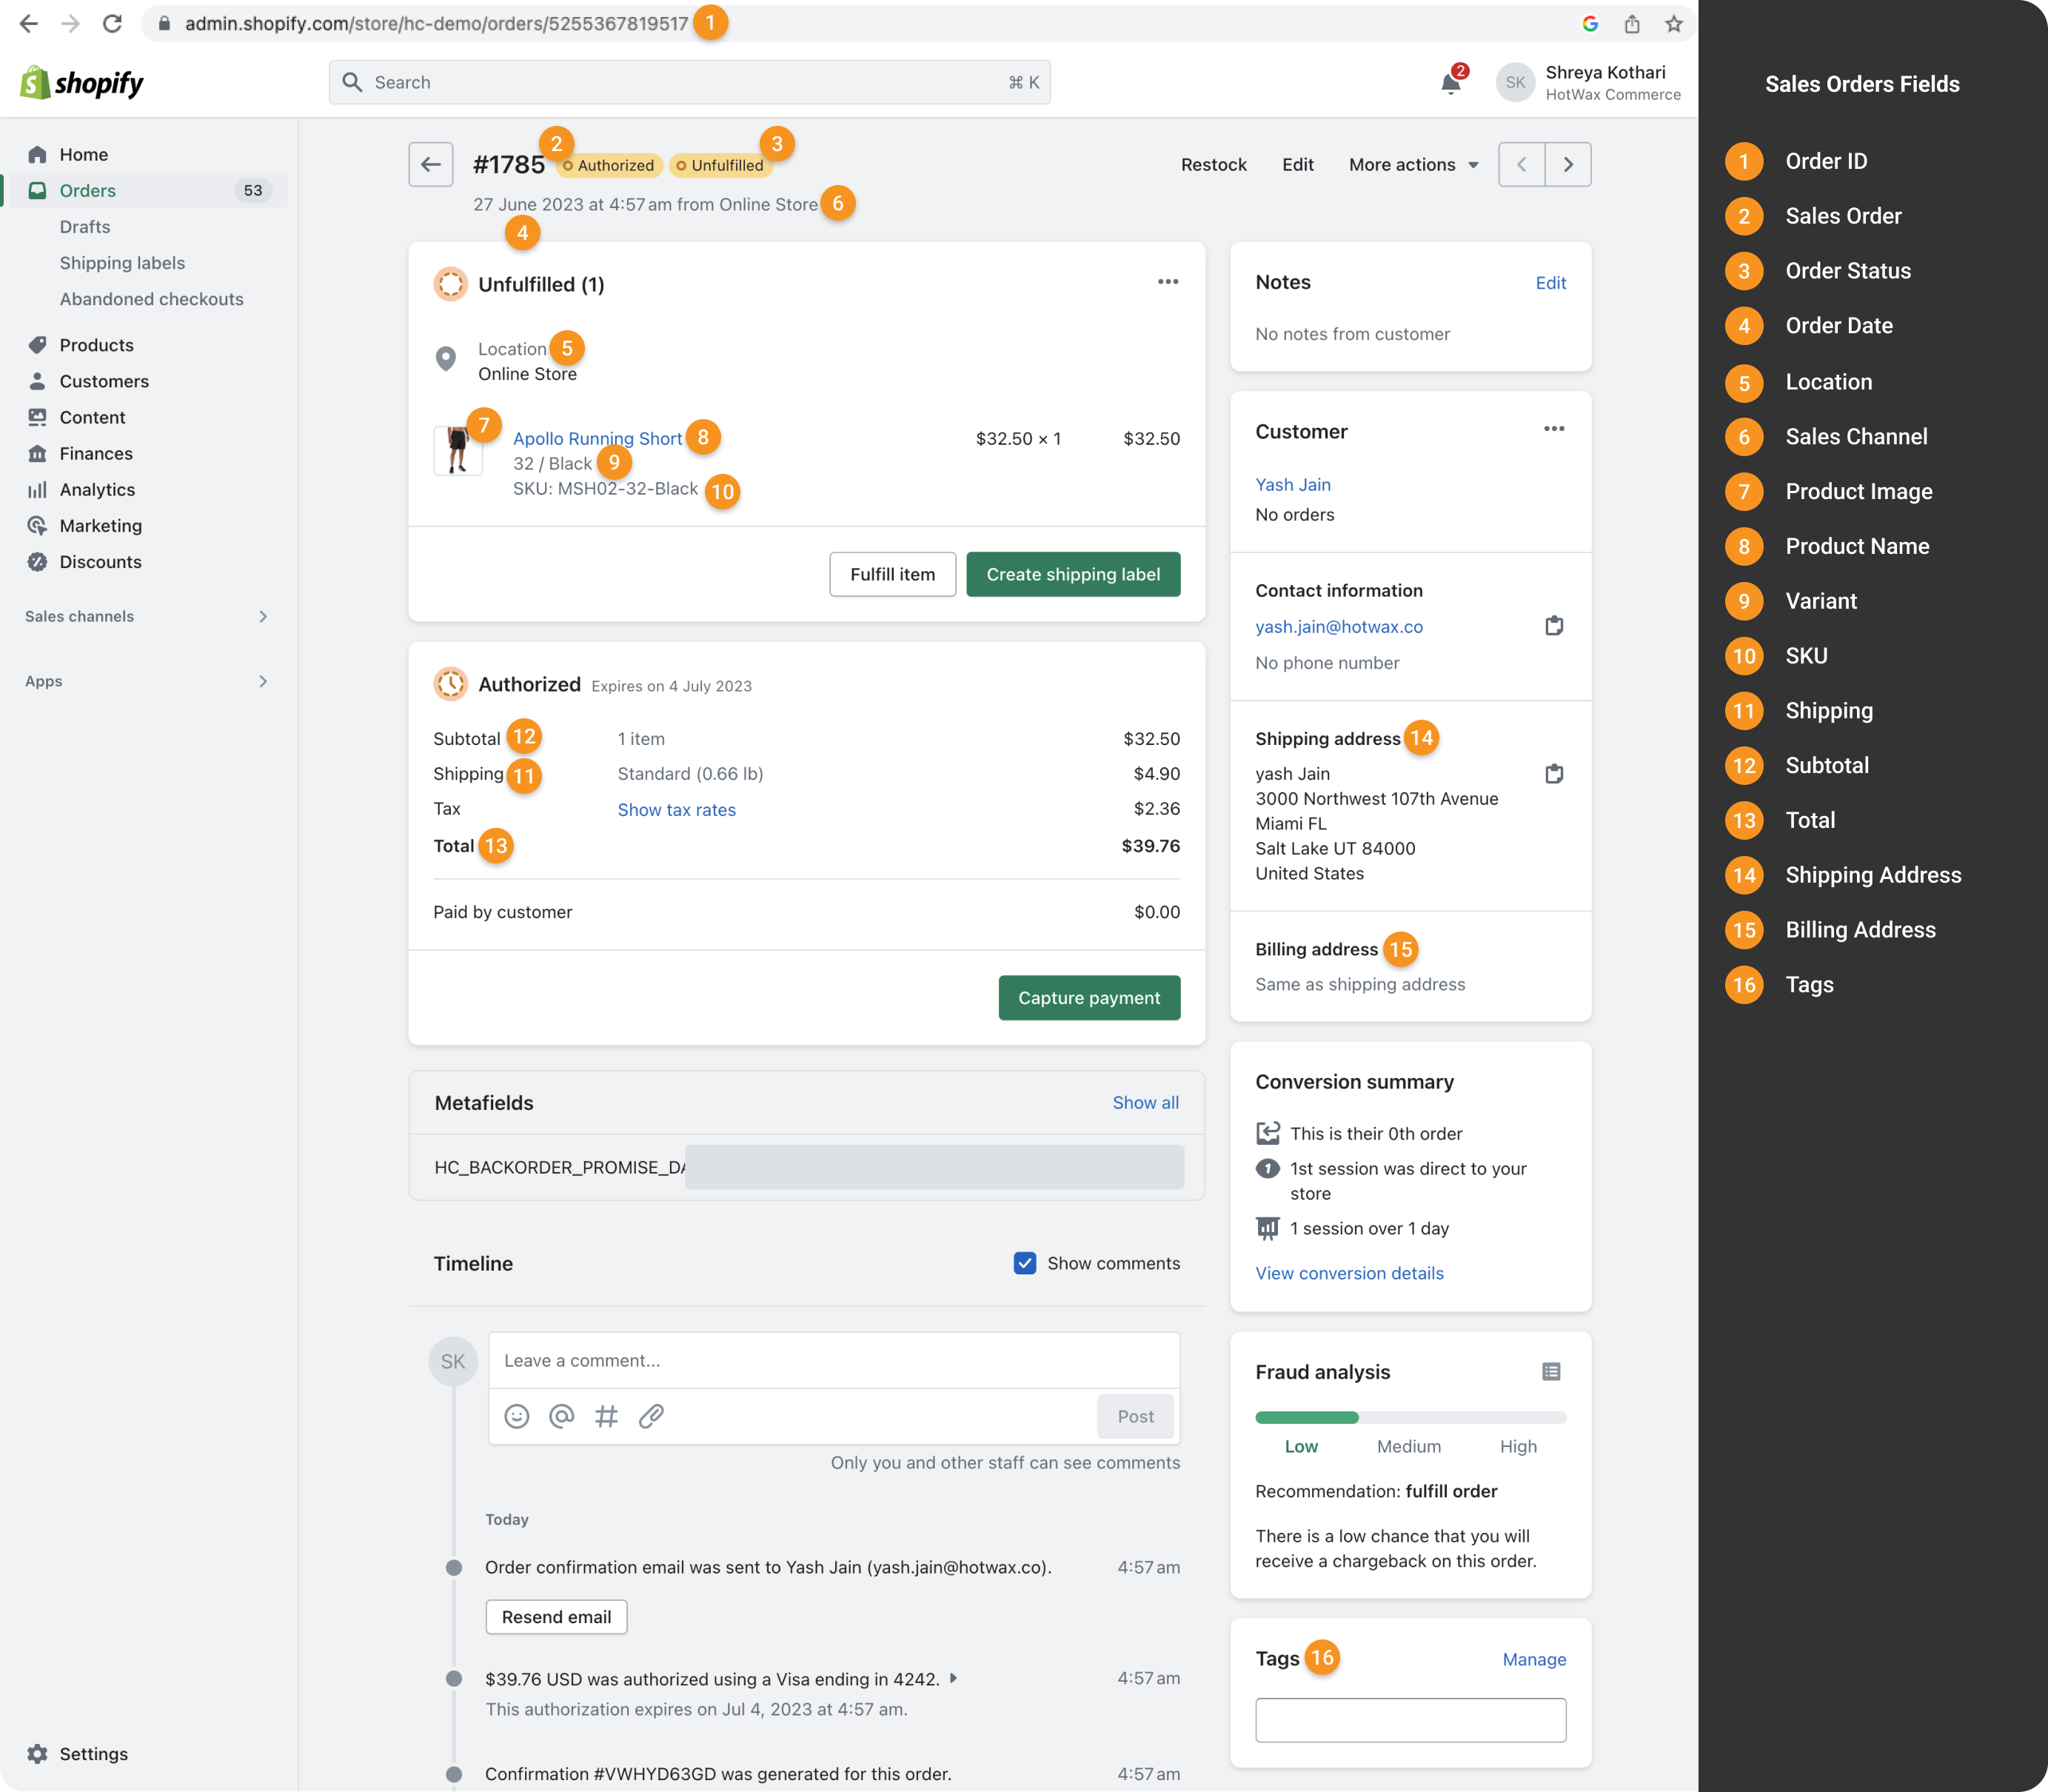Viewport: 2048px width, 1792px height.
Task: Click the mention @ icon
Action: tap(561, 1416)
